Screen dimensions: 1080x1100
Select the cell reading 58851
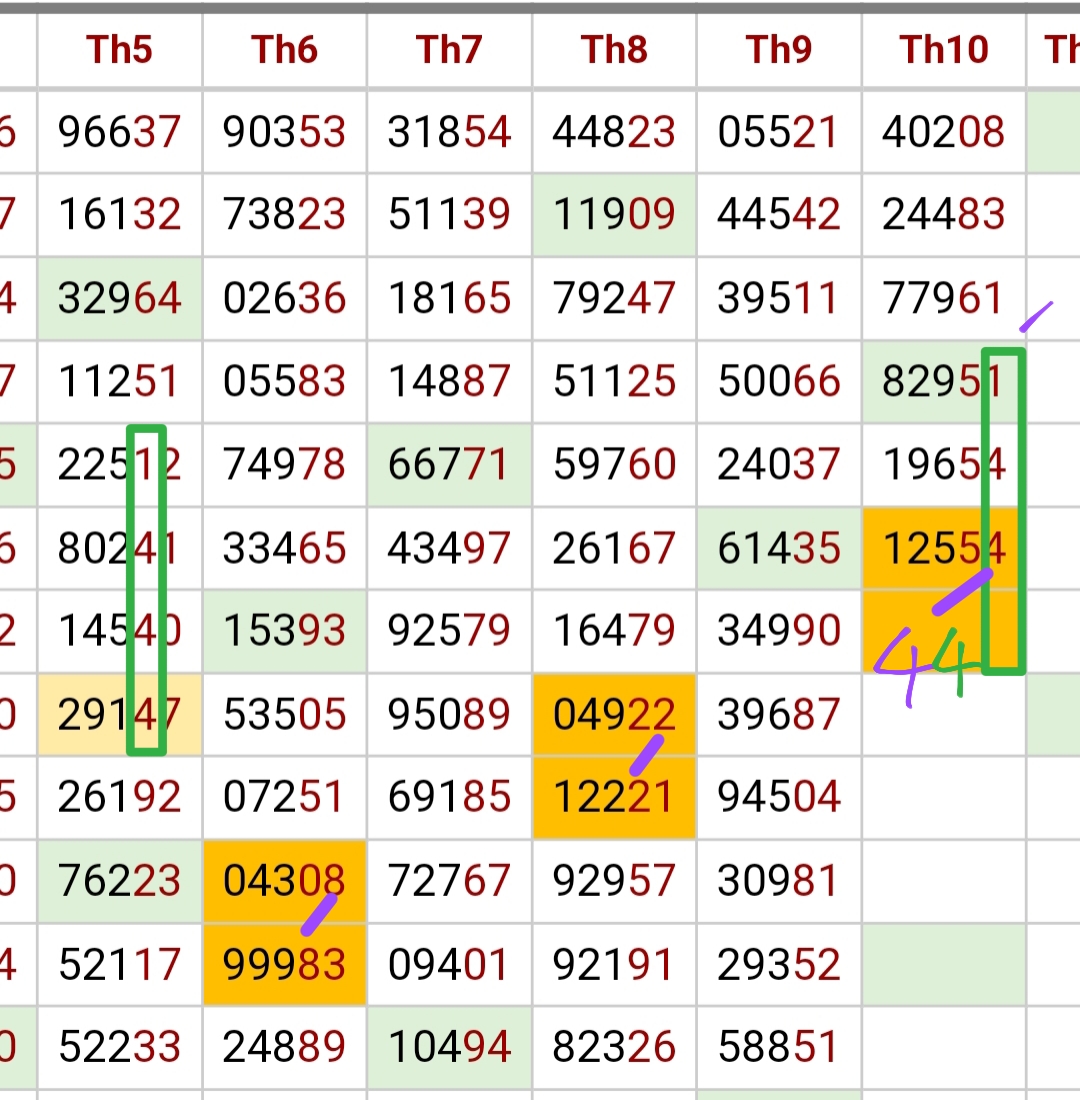779,1047
